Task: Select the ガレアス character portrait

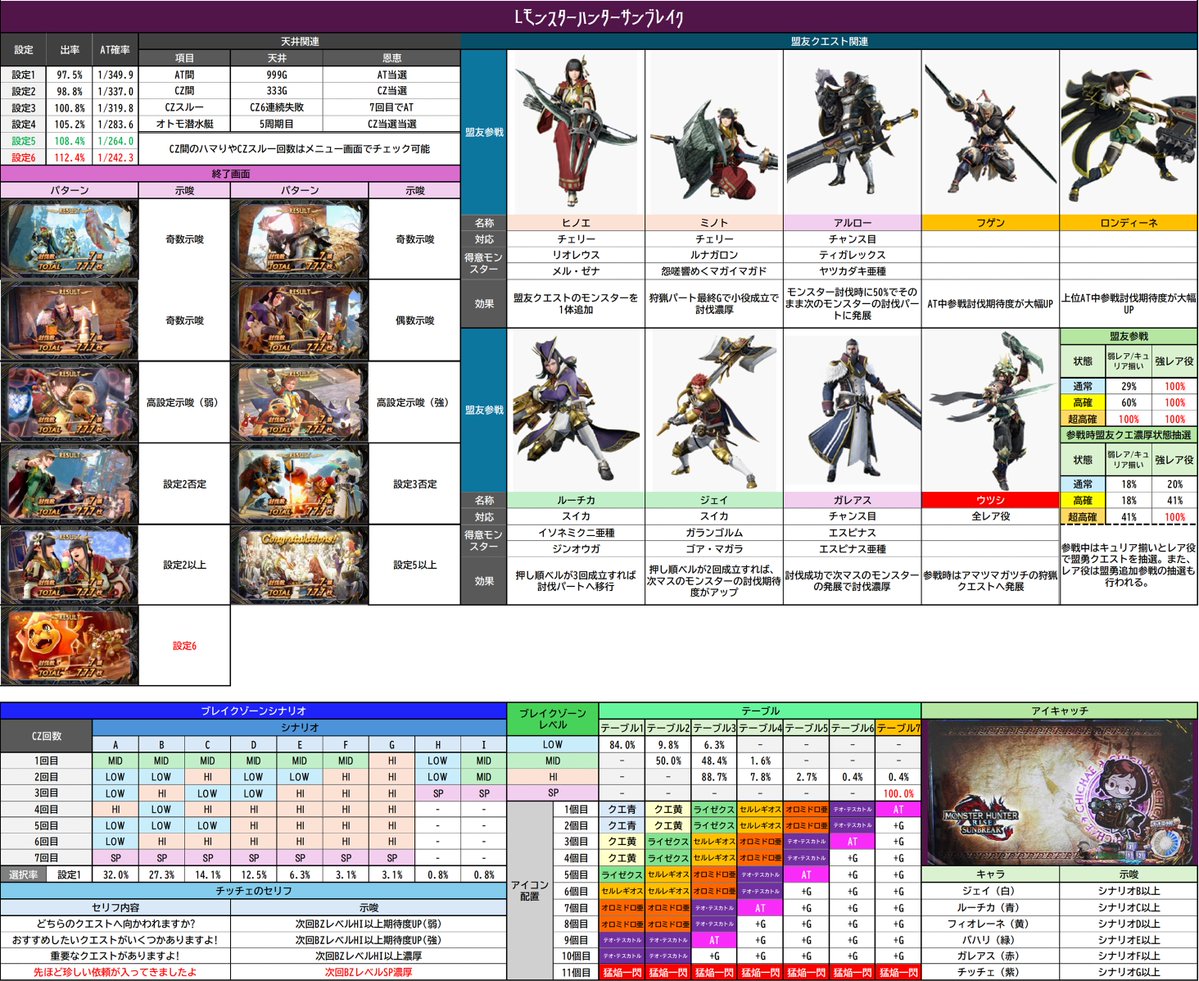Action: point(853,410)
